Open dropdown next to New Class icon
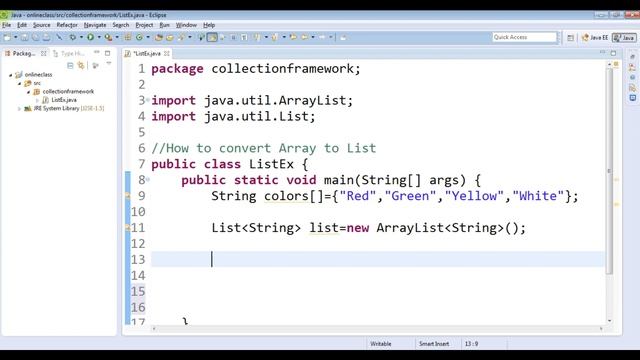 (148, 37)
